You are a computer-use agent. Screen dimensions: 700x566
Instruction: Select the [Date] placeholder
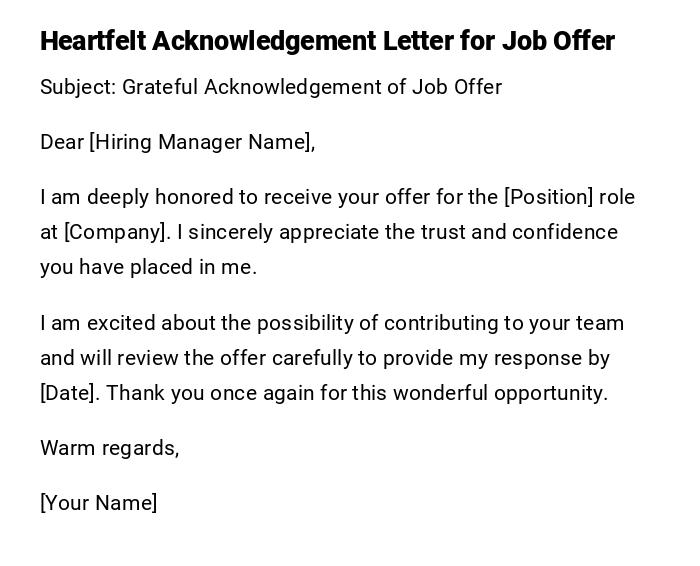(69, 393)
